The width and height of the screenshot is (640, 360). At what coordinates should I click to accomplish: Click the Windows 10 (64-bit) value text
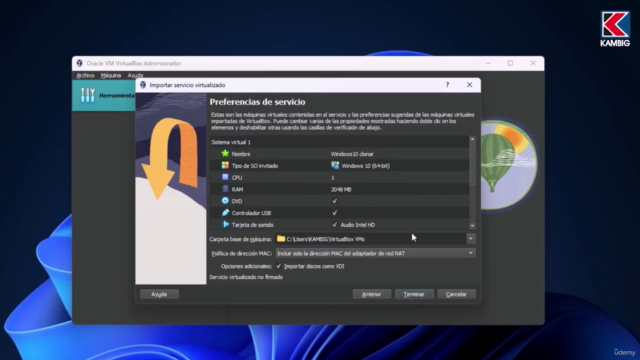pos(365,166)
